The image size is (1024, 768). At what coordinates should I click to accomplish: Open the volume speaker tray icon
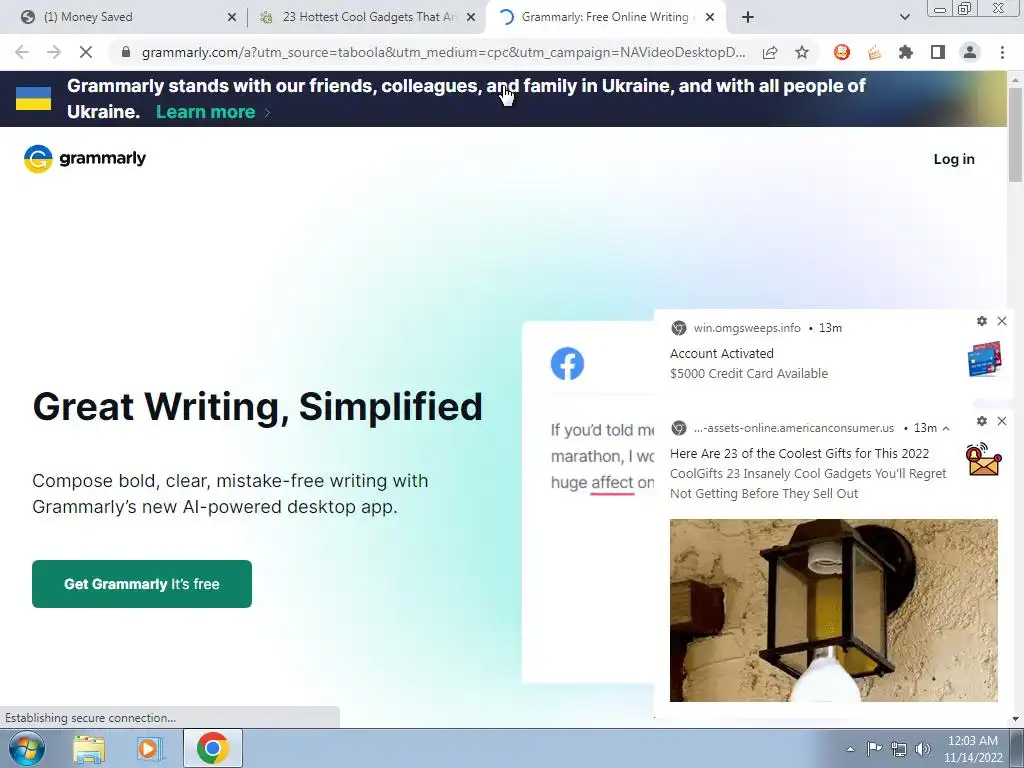tap(923, 748)
